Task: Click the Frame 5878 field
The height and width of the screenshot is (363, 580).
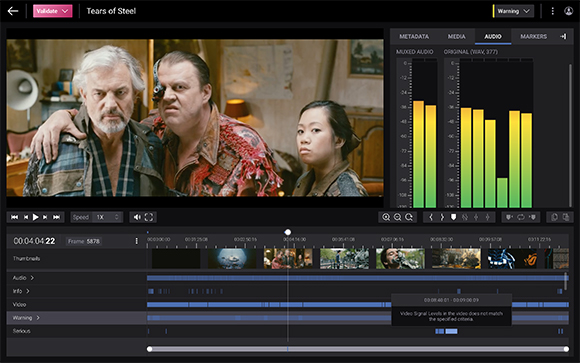Action: click(x=84, y=241)
